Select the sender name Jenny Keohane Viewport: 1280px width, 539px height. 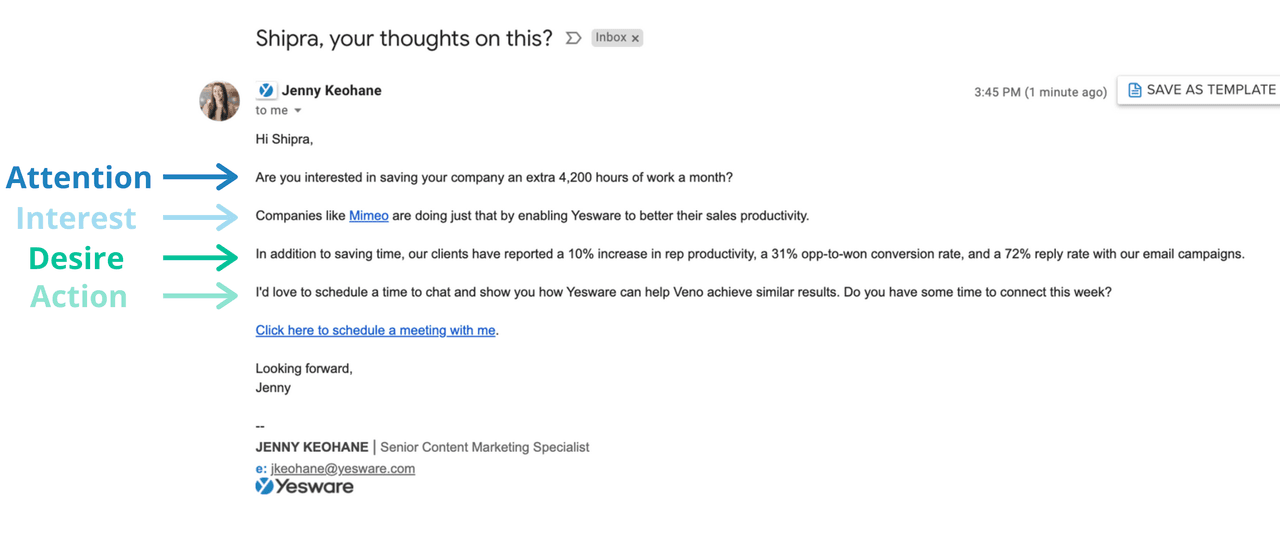tap(331, 90)
